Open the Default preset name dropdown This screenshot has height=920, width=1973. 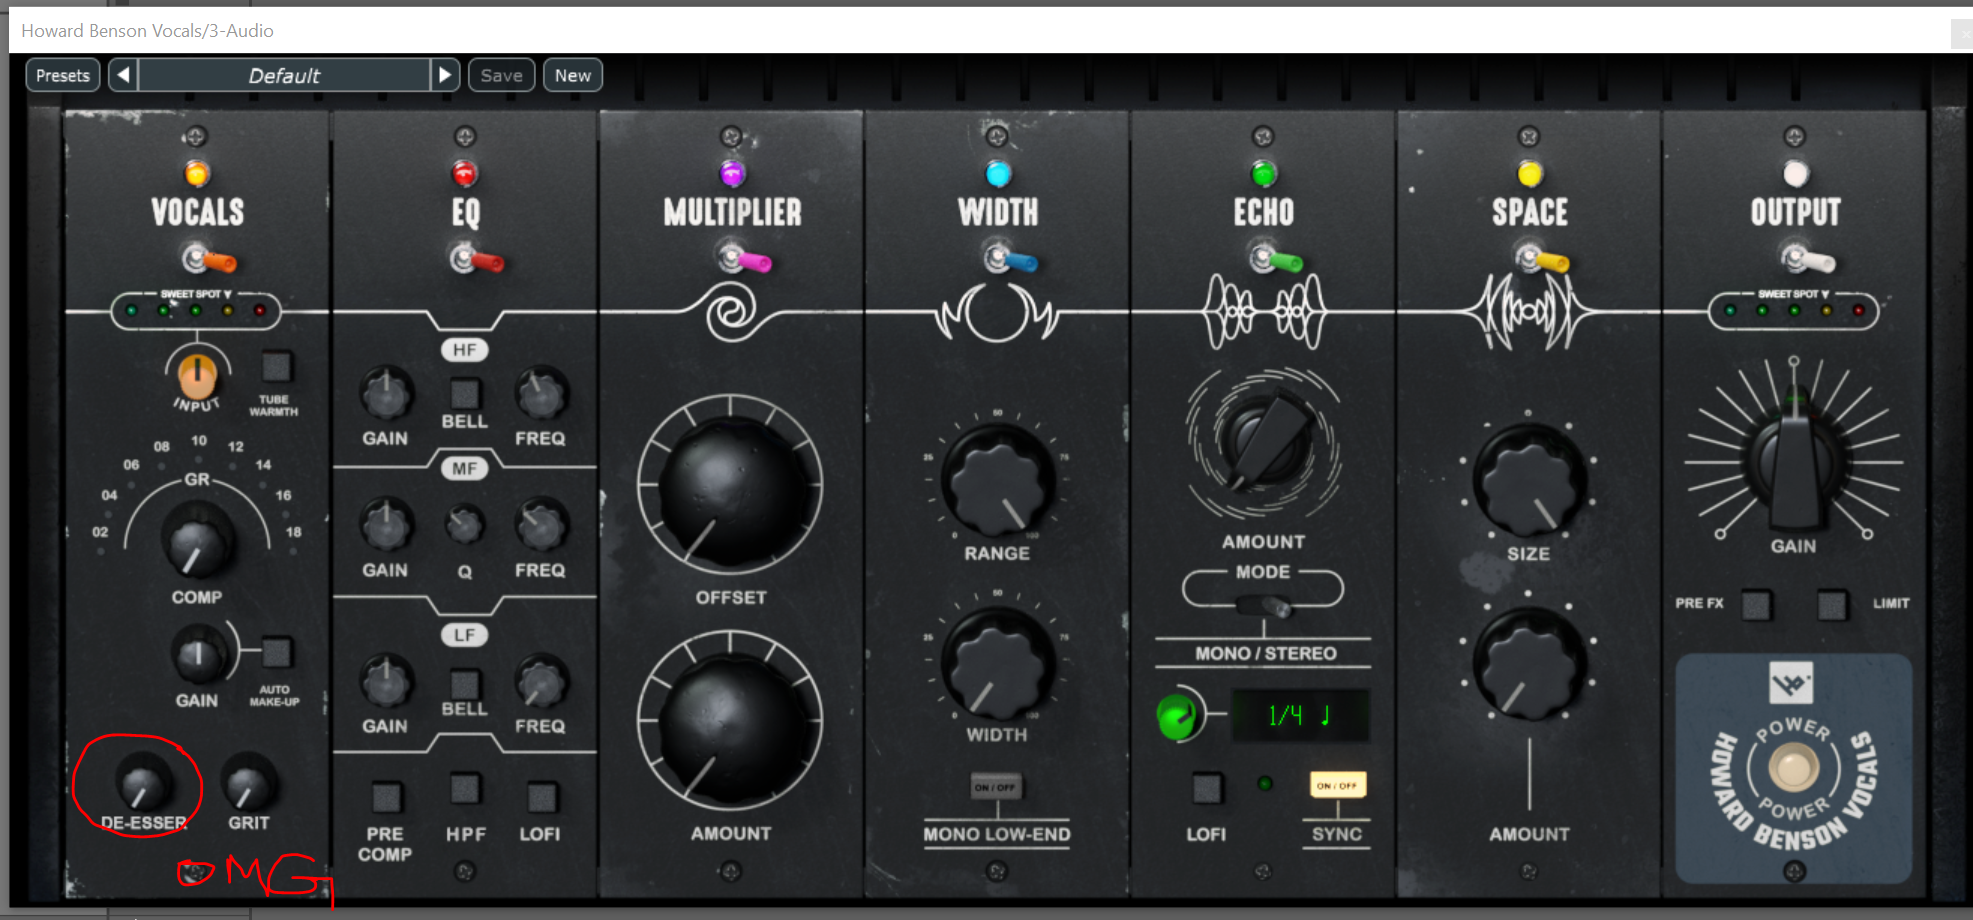coord(284,75)
